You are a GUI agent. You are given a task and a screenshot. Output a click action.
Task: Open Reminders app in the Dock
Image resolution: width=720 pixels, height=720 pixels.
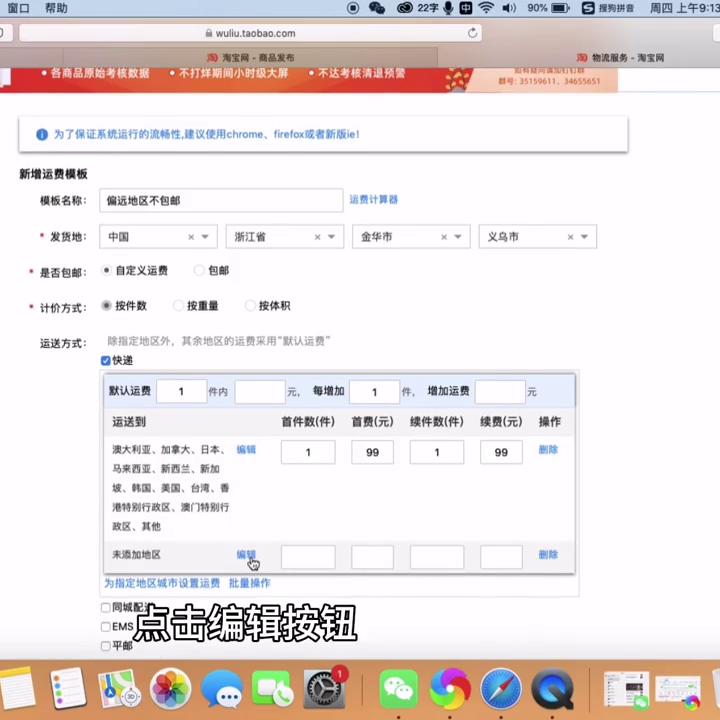(68, 689)
